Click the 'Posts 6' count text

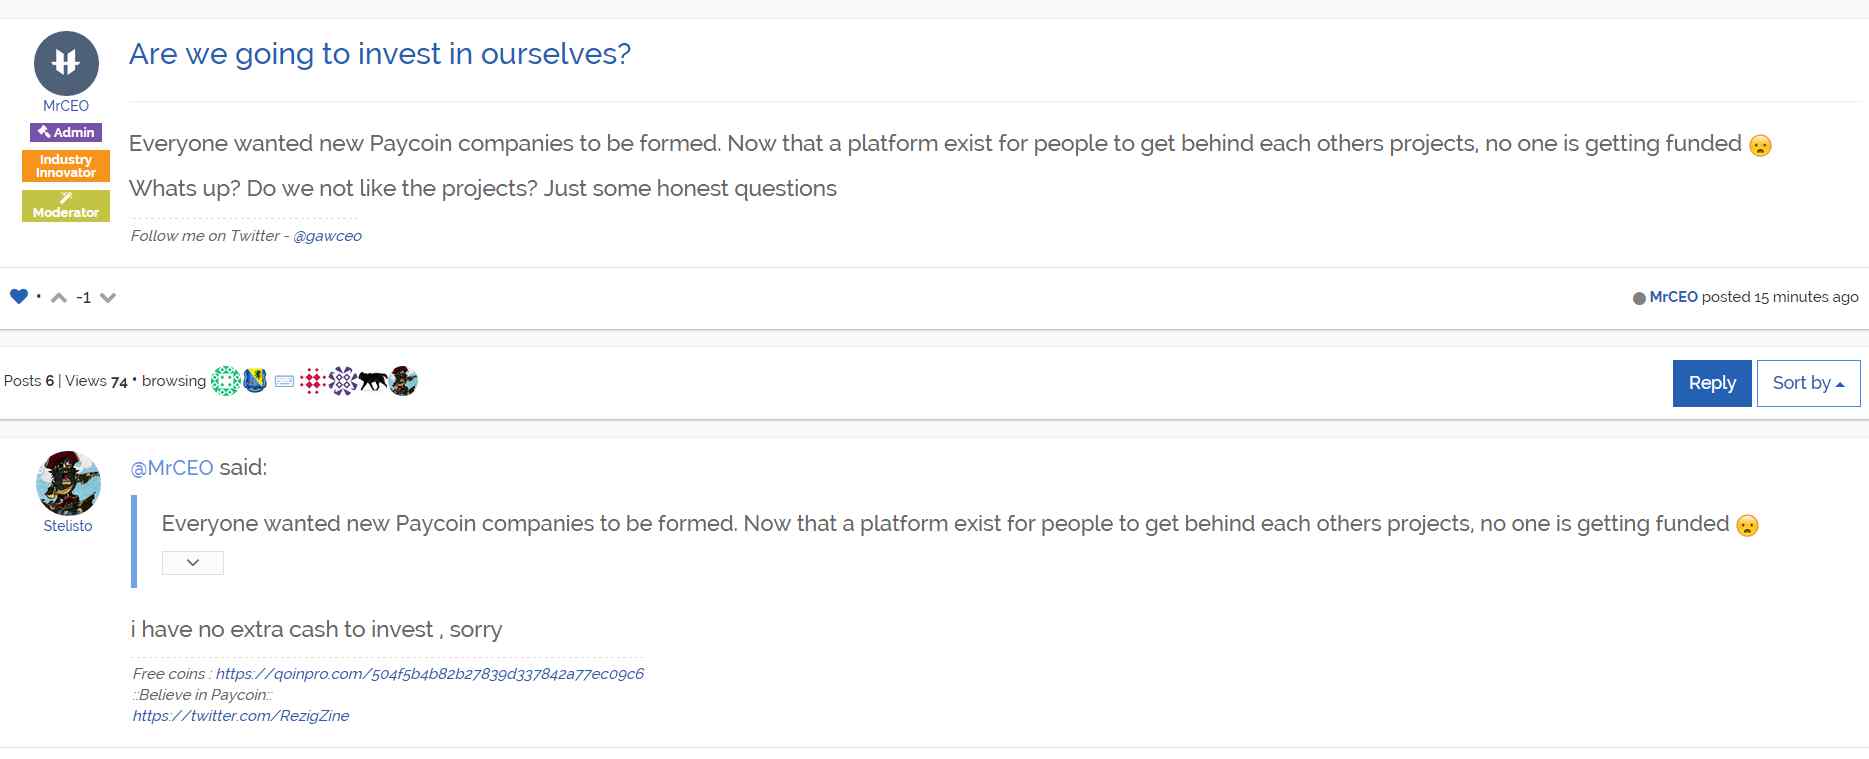(29, 381)
